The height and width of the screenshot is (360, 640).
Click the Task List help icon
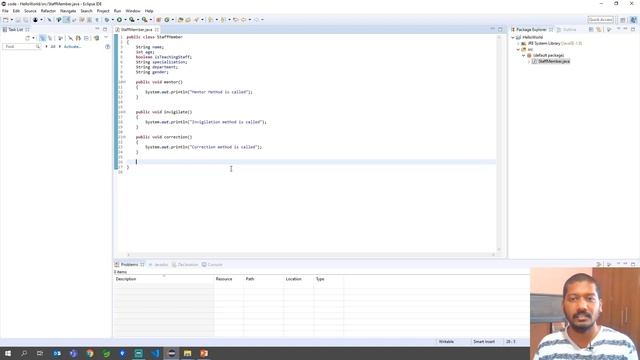pos(107,47)
